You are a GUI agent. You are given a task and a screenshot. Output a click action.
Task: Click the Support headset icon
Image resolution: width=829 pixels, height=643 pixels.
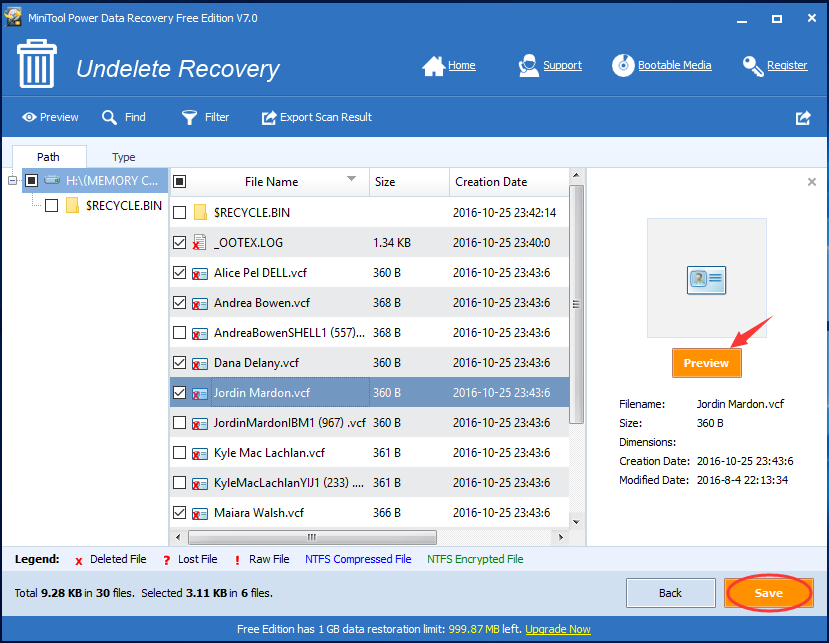point(528,66)
